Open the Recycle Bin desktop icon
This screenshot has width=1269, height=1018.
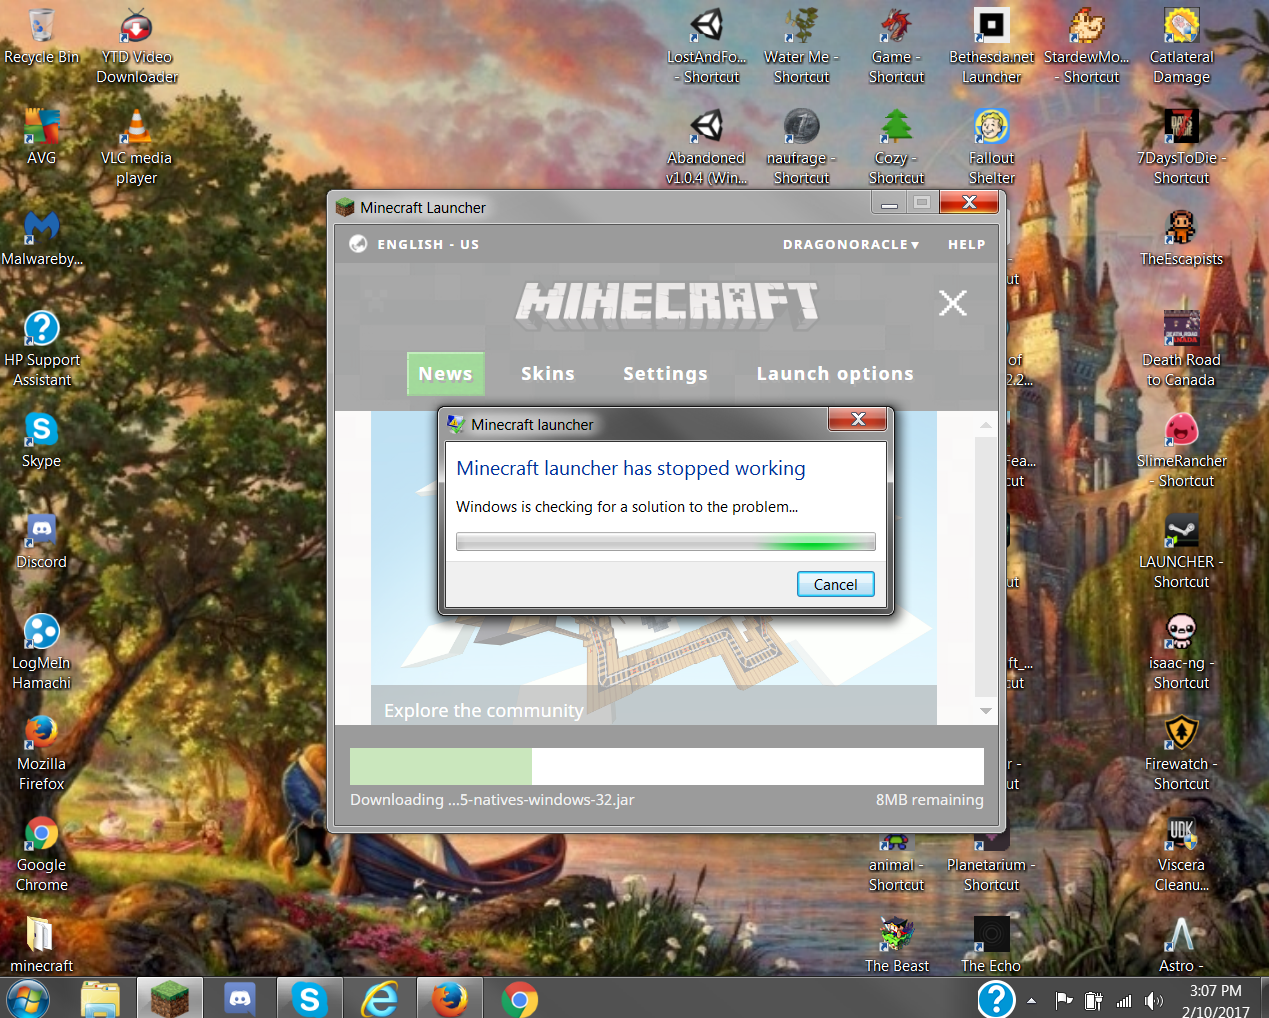(41, 38)
